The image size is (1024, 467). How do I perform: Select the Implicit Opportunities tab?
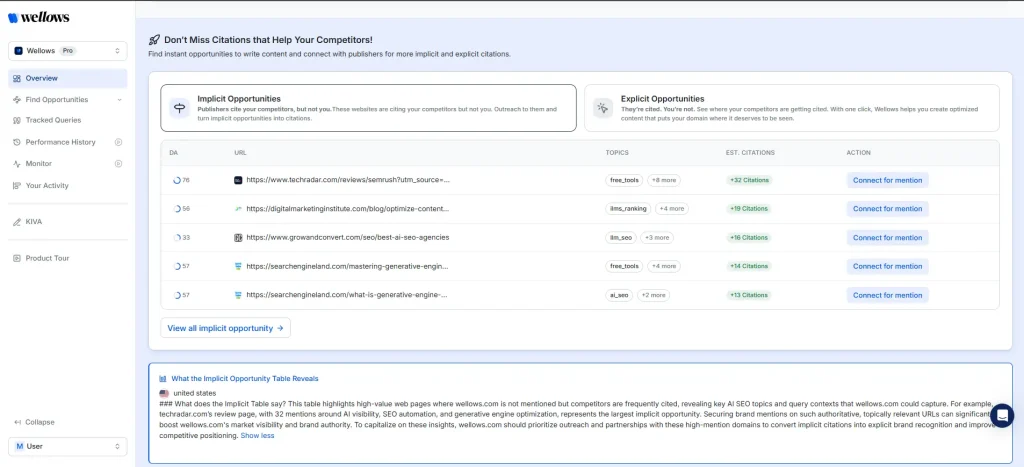coord(368,108)
